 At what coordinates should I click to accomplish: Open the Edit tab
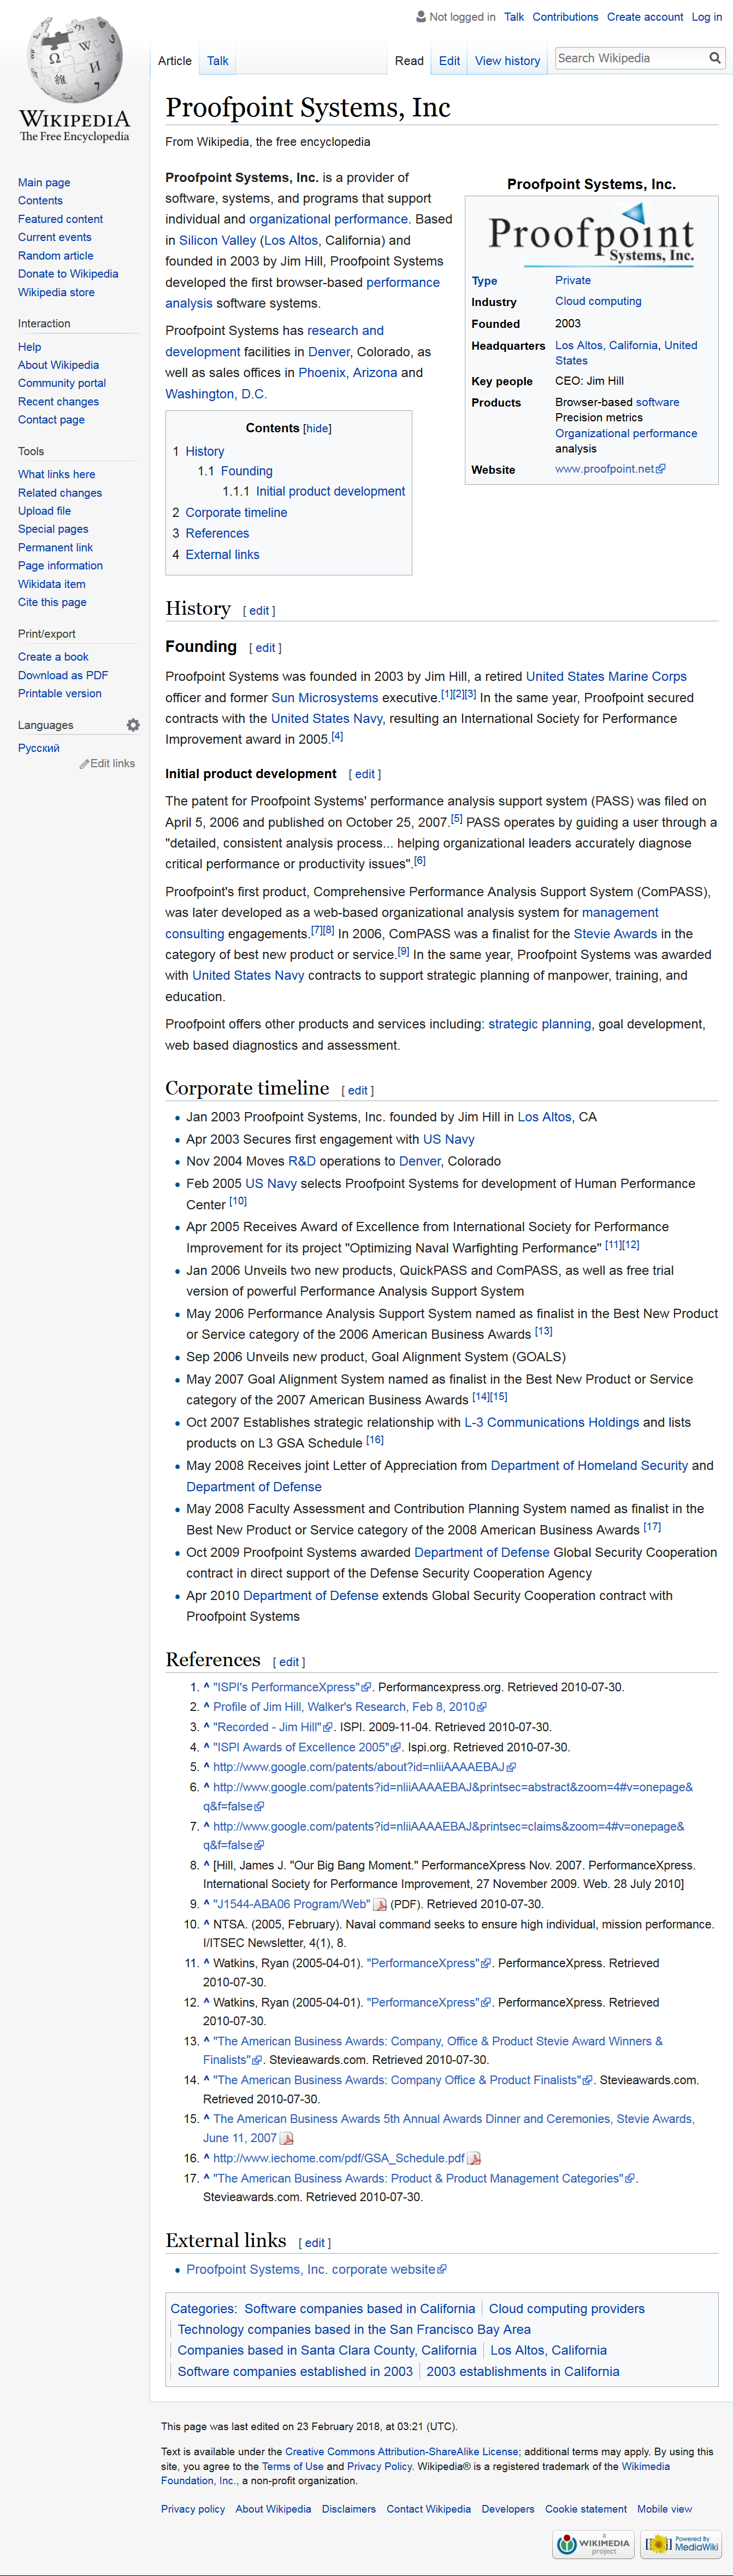450,61
